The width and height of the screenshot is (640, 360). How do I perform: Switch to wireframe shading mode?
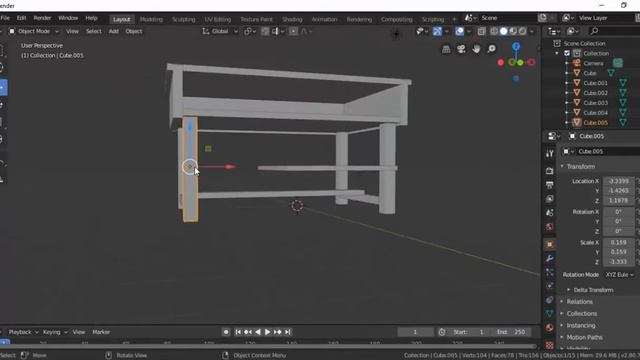coord(494,31)
